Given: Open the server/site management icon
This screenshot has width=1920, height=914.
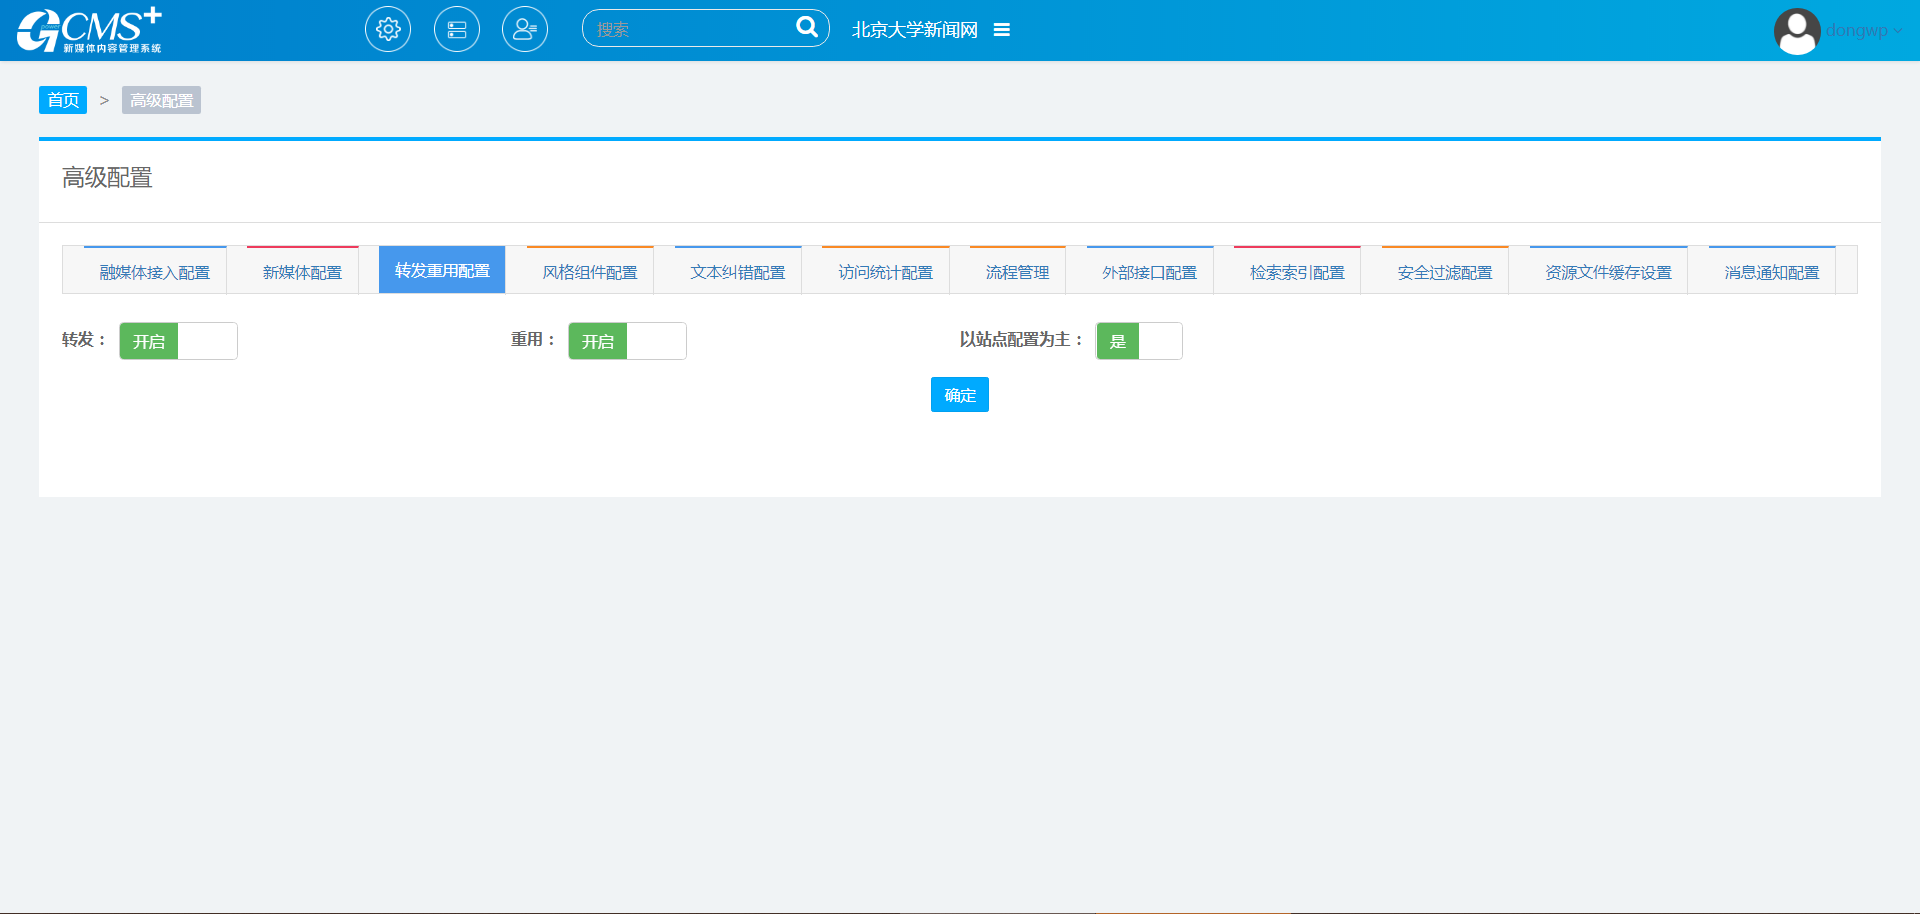Looking at the screenshot, I should point(457,29).
